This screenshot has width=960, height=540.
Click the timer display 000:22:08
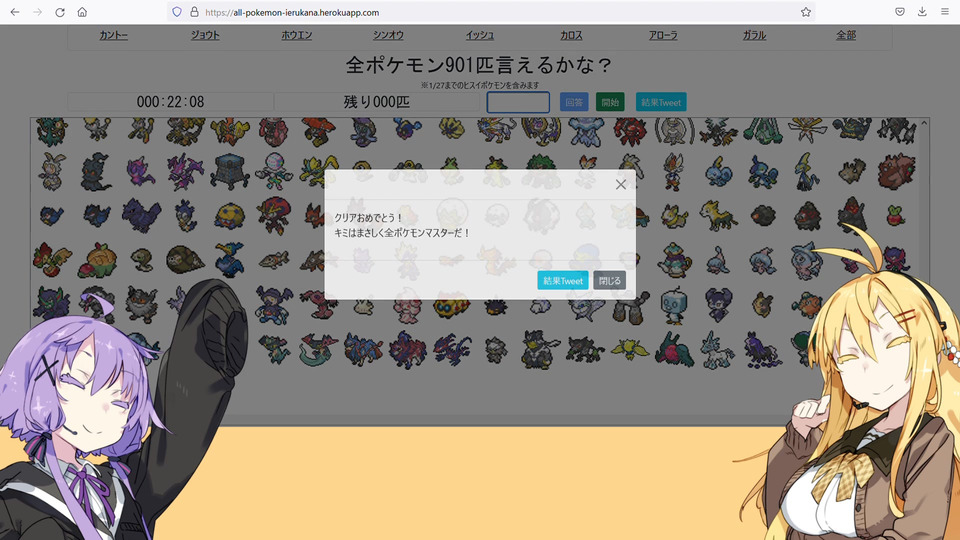[170, 102]
